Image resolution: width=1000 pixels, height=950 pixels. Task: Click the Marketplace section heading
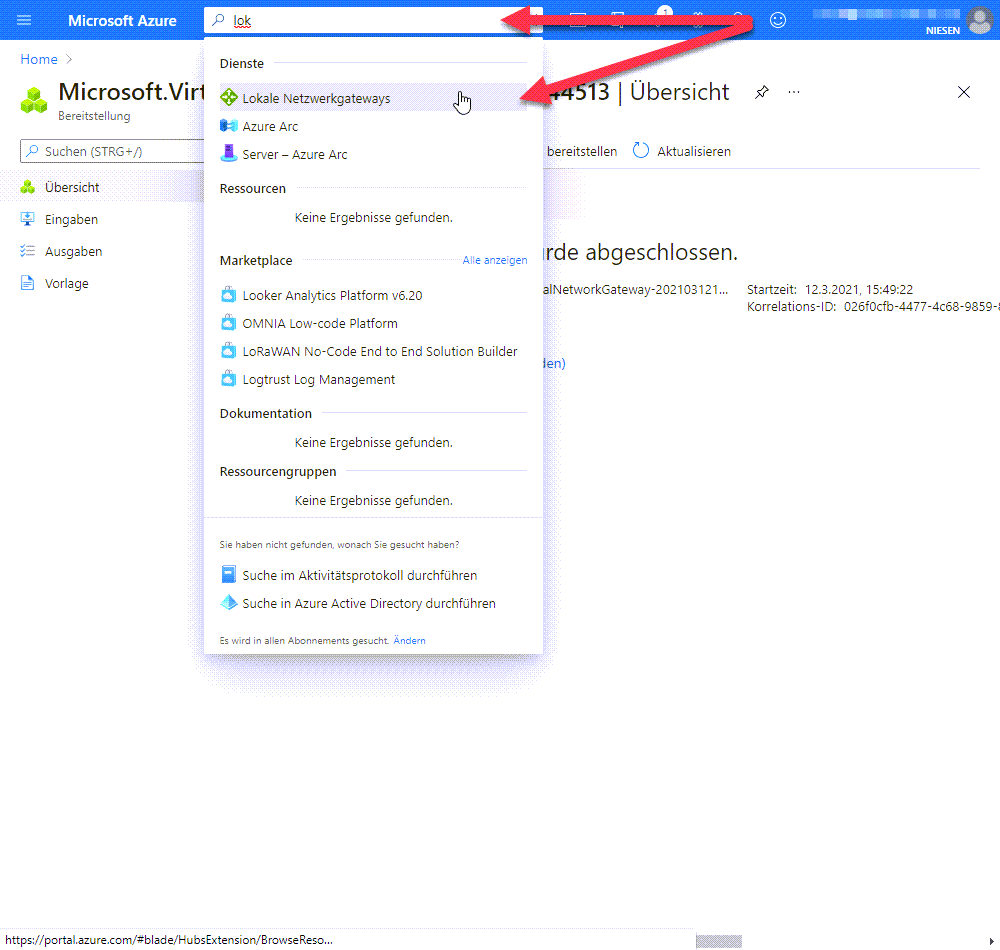pos(256,261)
